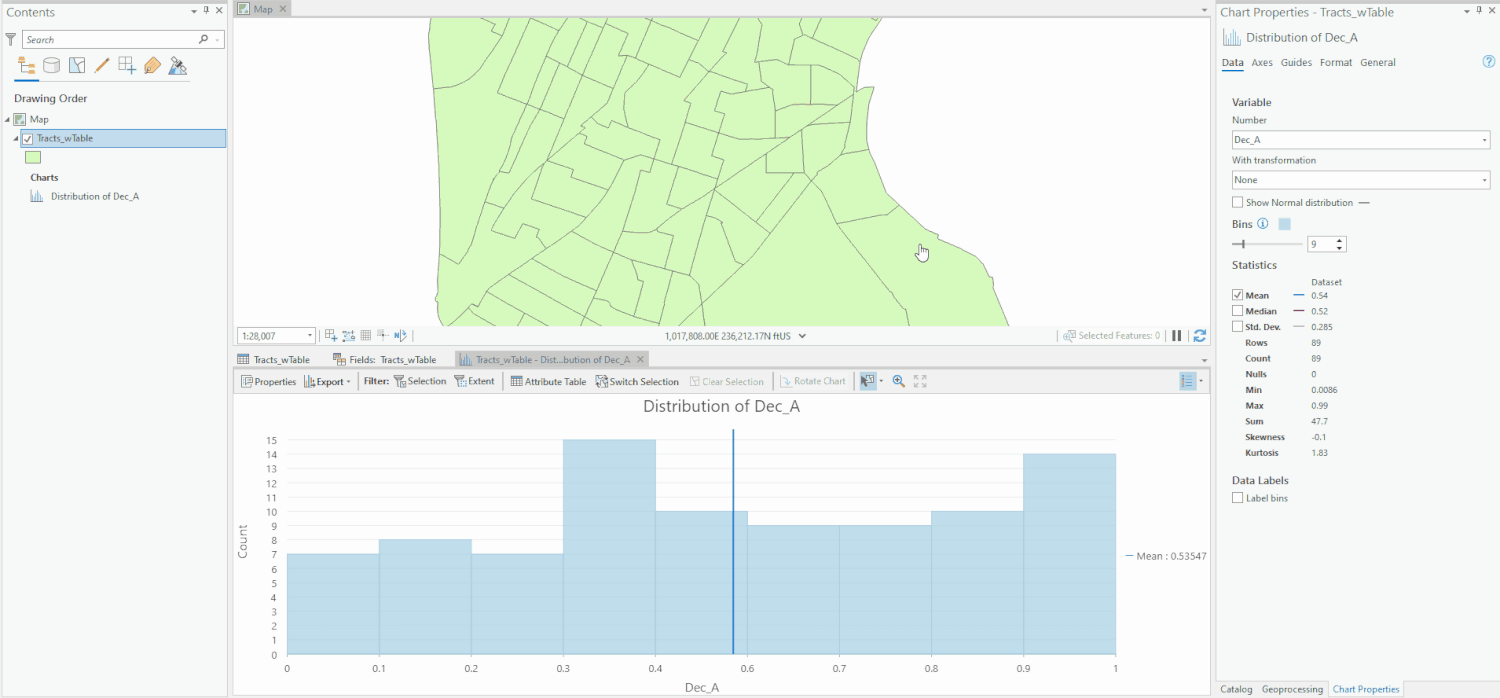
Task: Switch to List By Data Source view
Action: [51, 66]
